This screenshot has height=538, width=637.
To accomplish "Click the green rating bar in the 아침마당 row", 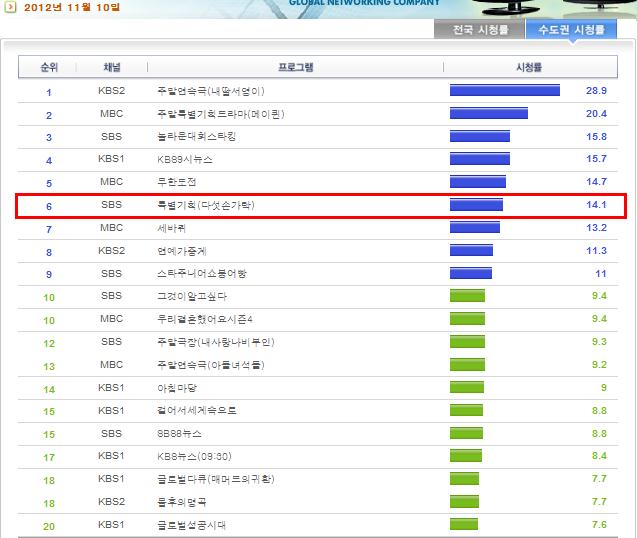I will (x=467, y=387).
